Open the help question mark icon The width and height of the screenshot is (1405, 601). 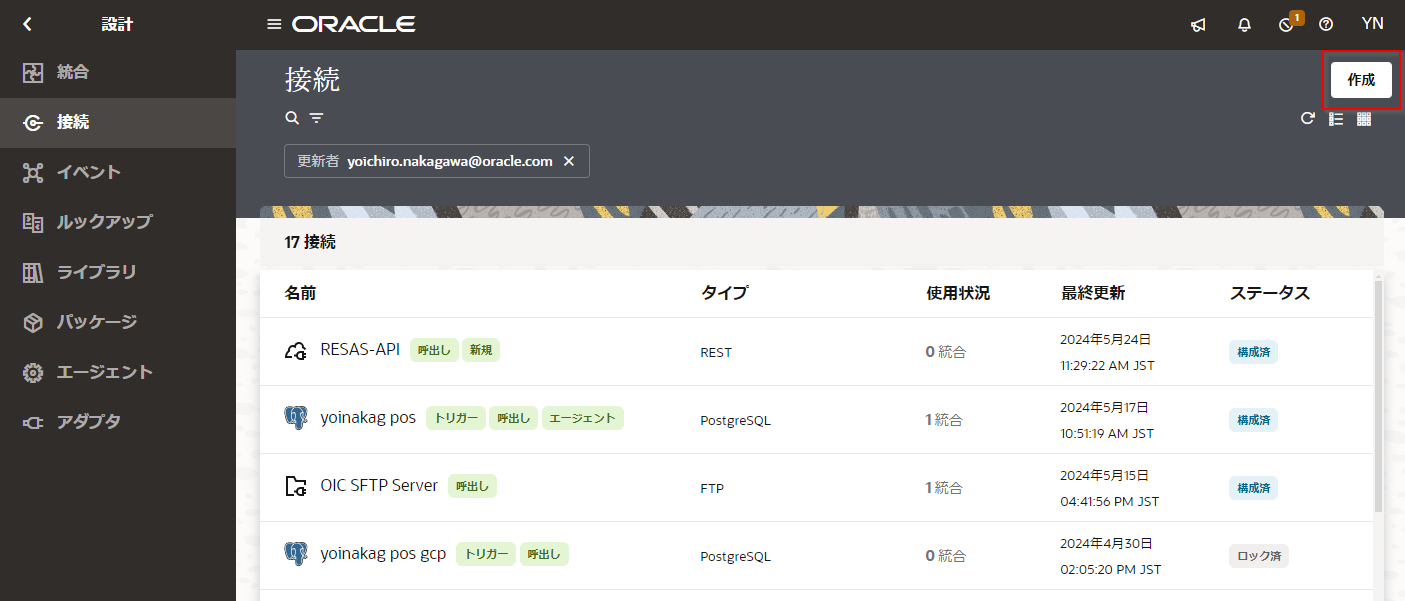(x=1326, y=25)
